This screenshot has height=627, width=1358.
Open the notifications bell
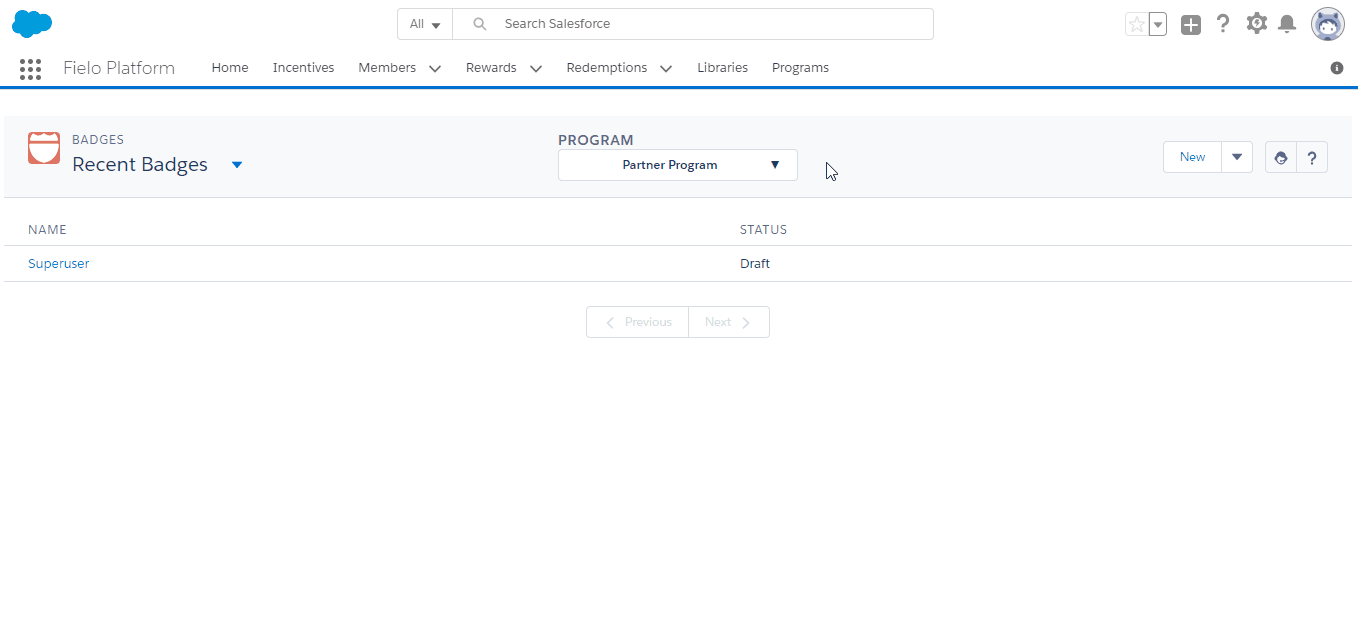click(1287, 24)
